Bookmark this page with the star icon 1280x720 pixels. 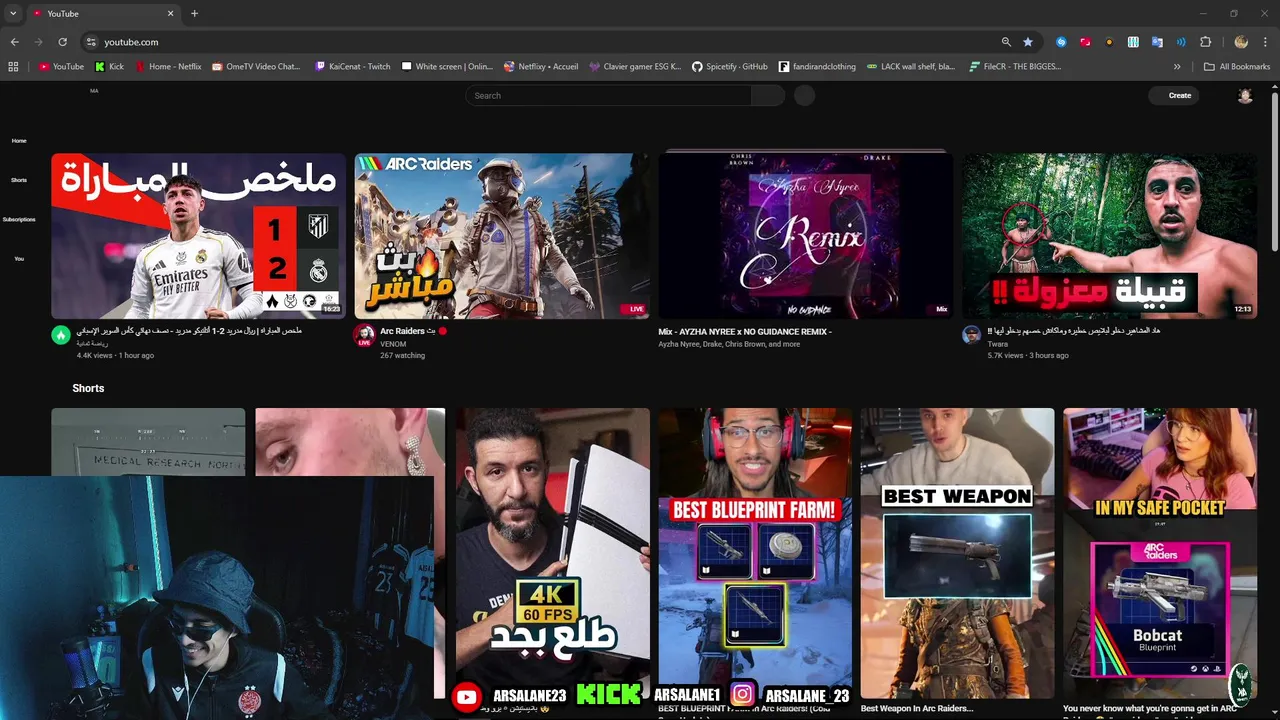point(1028,42)
